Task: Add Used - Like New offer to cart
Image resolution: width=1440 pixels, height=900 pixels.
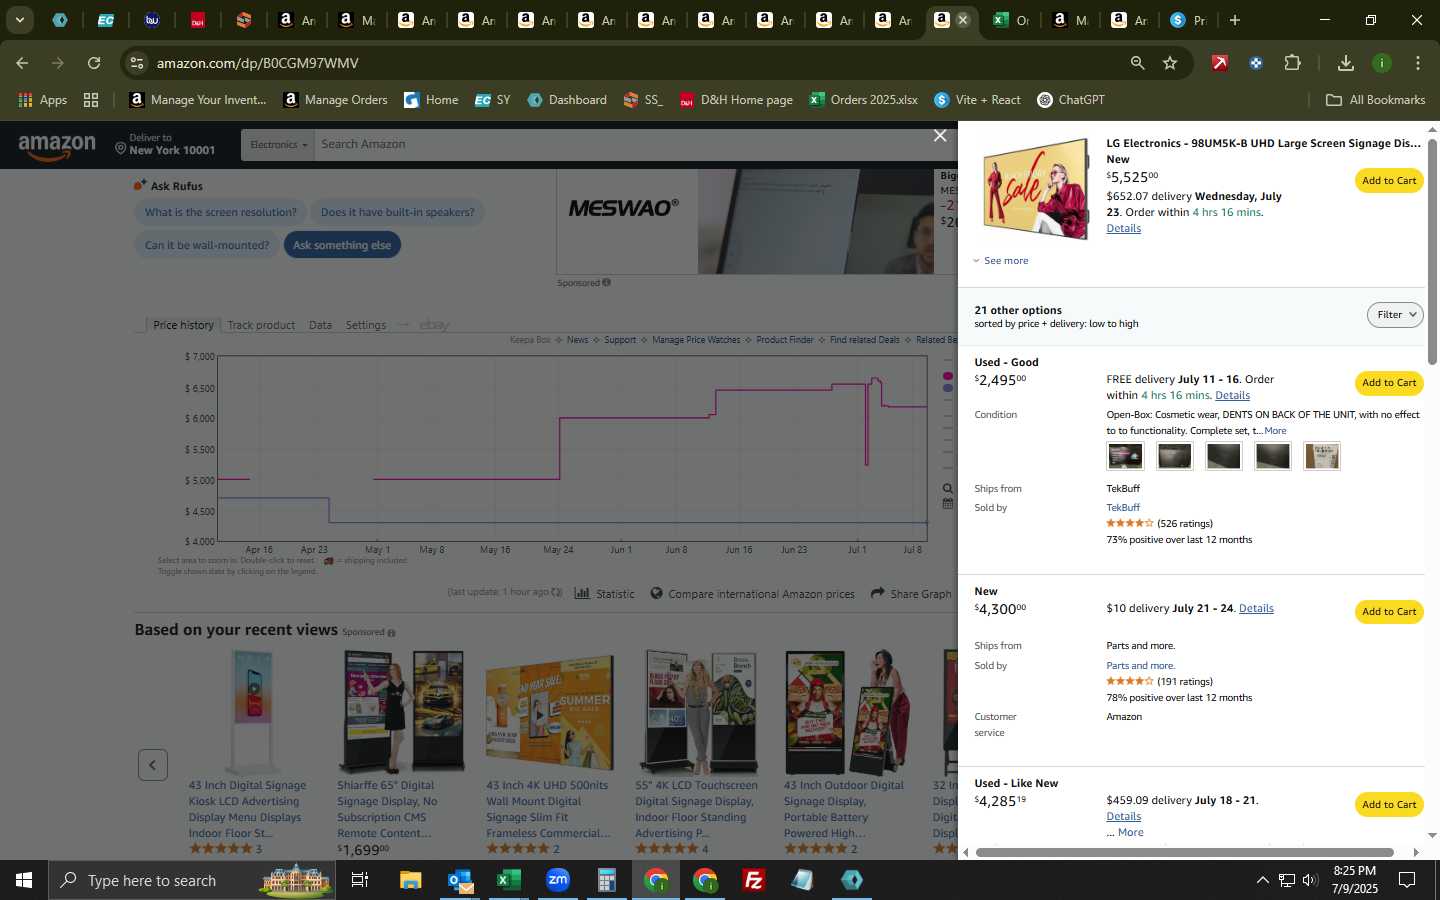Action: click(1389, 804)
